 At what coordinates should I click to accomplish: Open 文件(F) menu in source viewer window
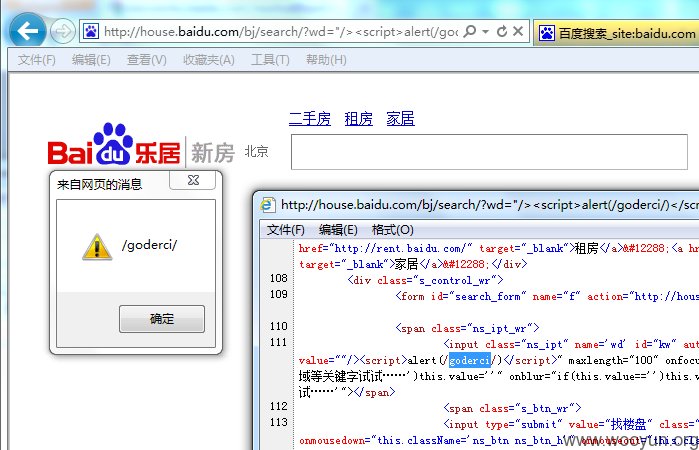[285, 230]
